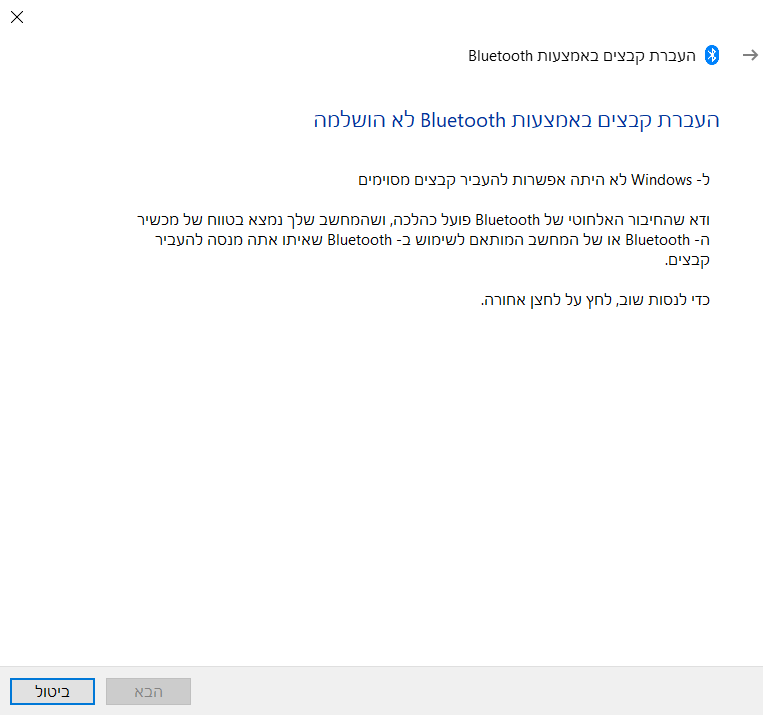Click the back arrow to retry transfer
This screenshot has height=715, width=763.
pyautogui.click(x=750, y=55)
